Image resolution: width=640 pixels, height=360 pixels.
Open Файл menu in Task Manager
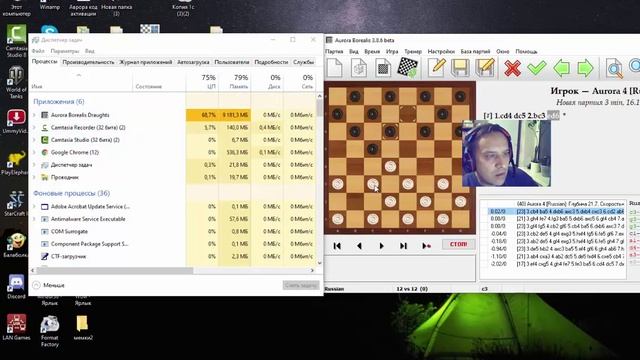[38, 51]
